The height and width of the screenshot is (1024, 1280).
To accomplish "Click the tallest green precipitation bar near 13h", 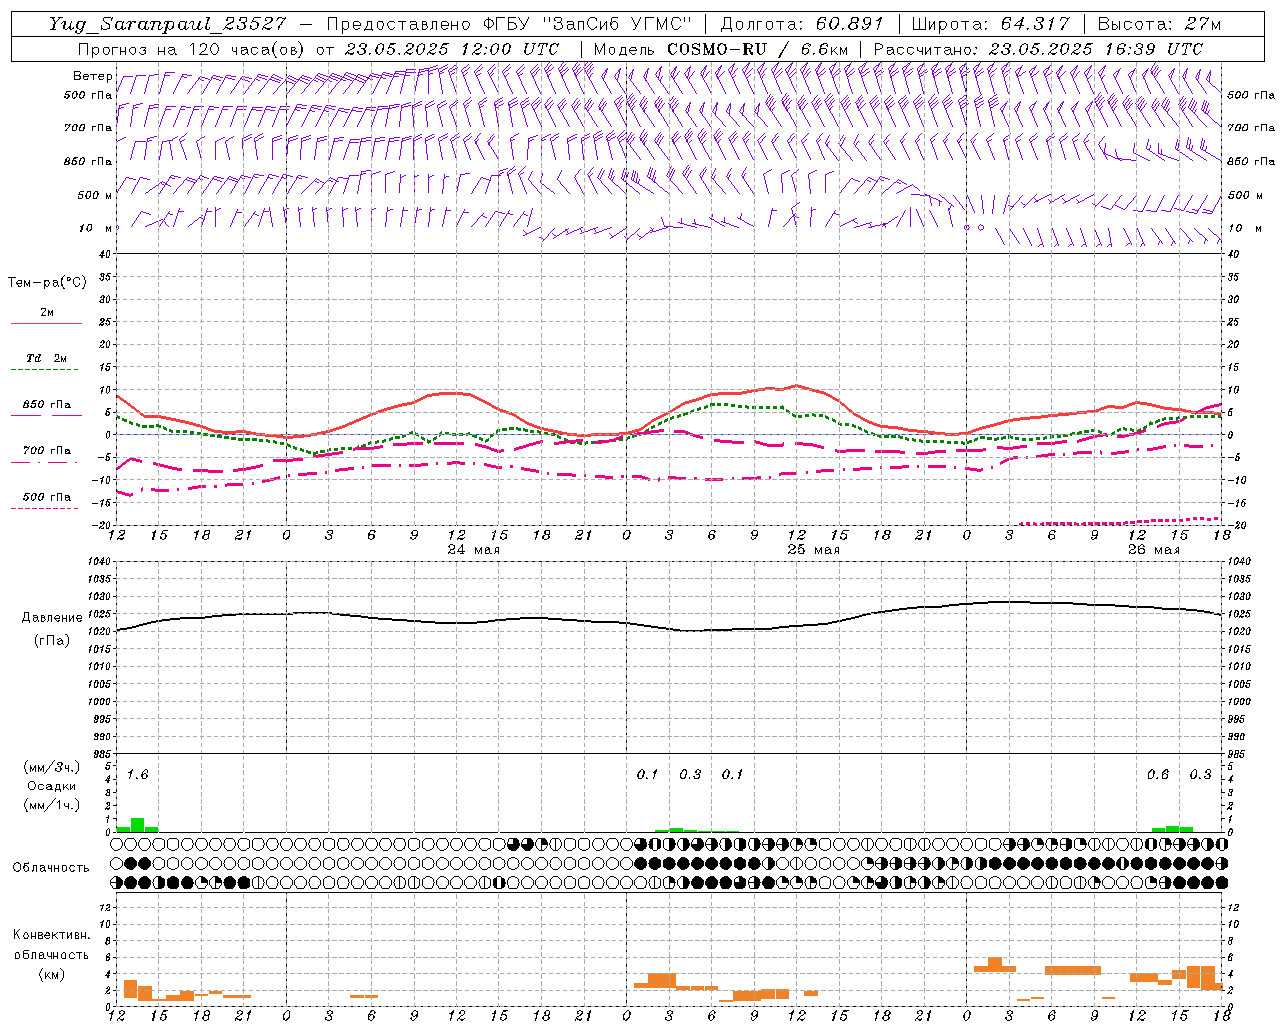I will coord(138,825).
